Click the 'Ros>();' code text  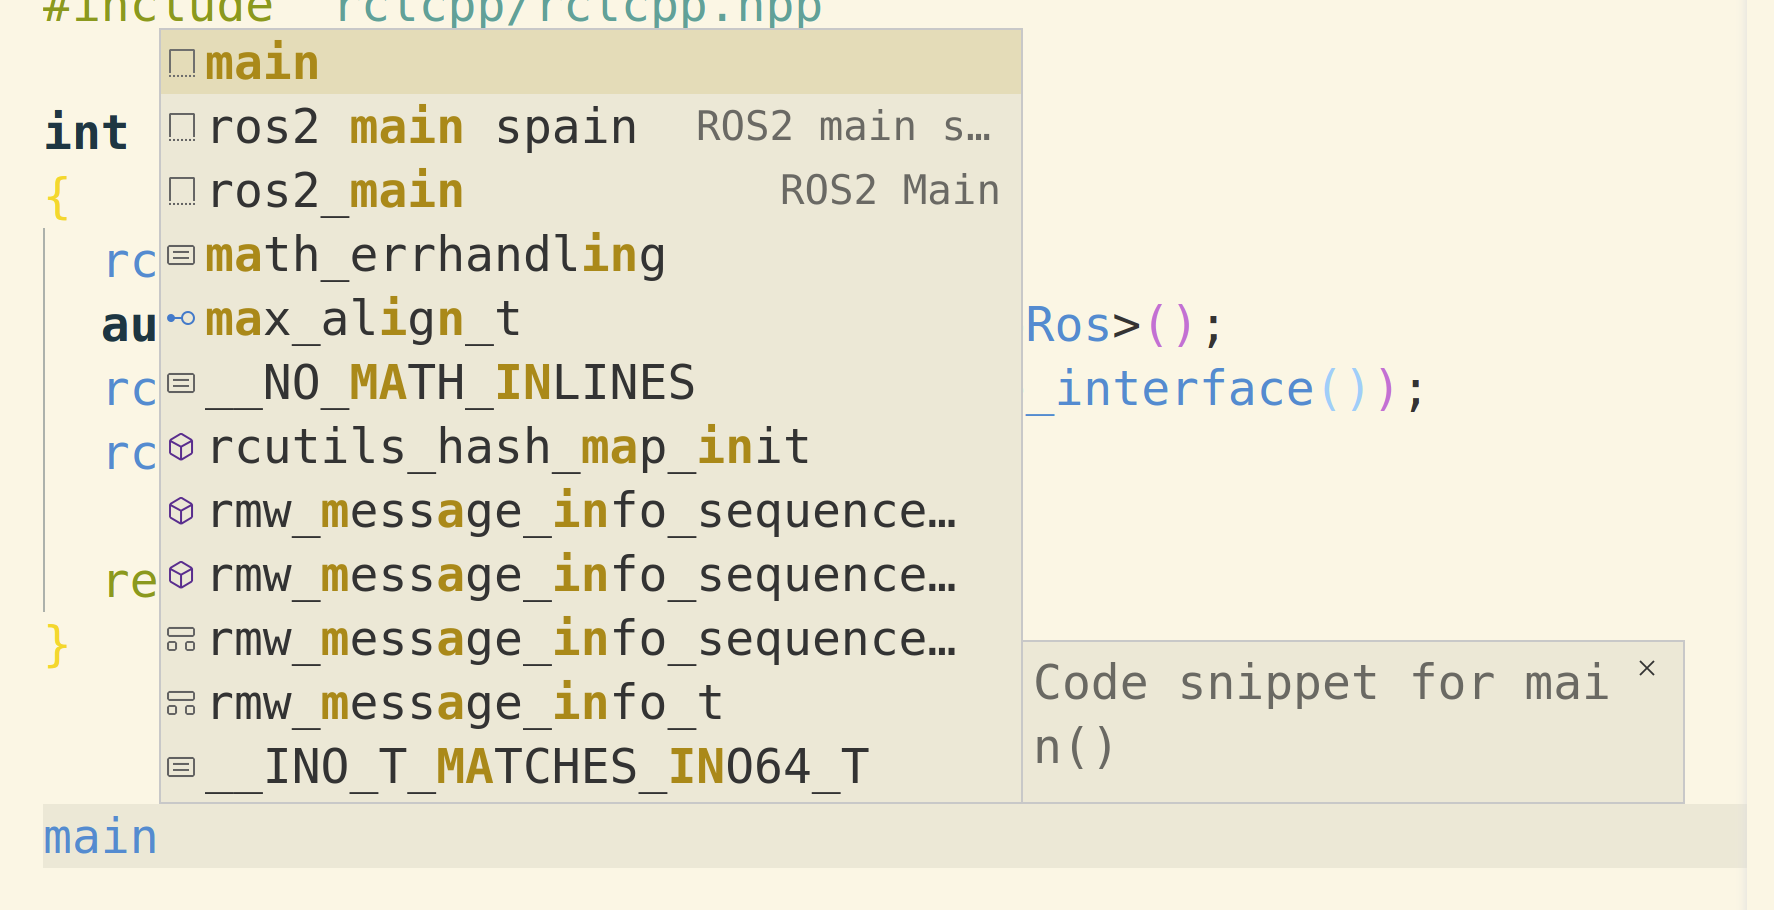pyautogui.click(x=1125, y=325)
